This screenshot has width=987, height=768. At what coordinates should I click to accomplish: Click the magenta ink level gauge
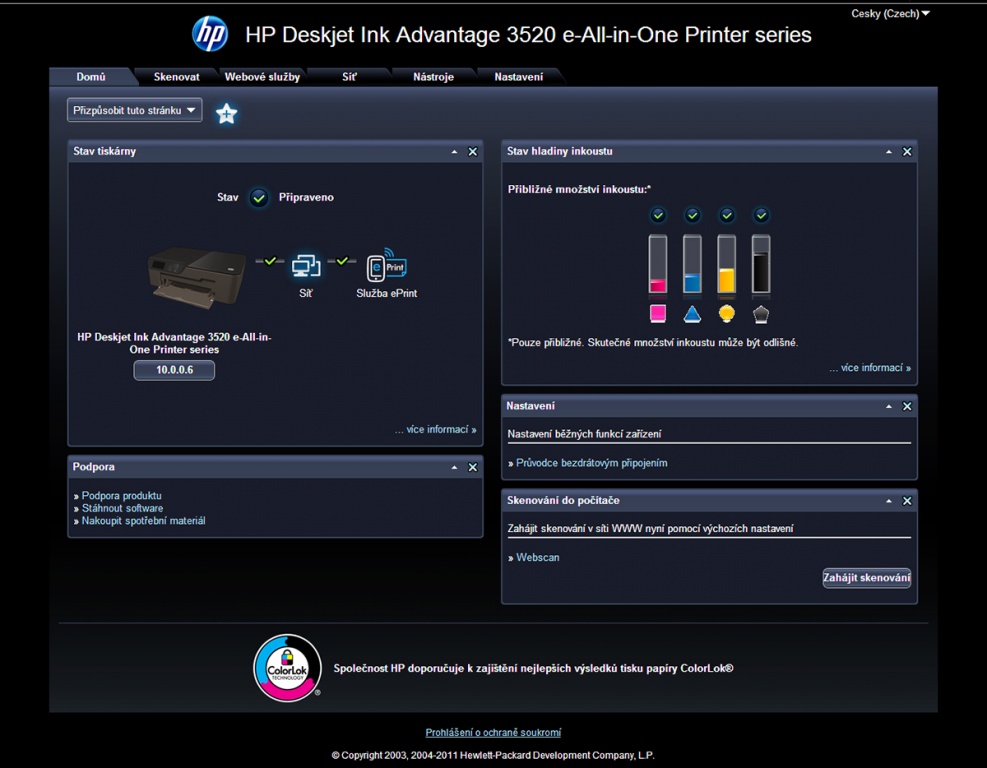click(658, 264)
